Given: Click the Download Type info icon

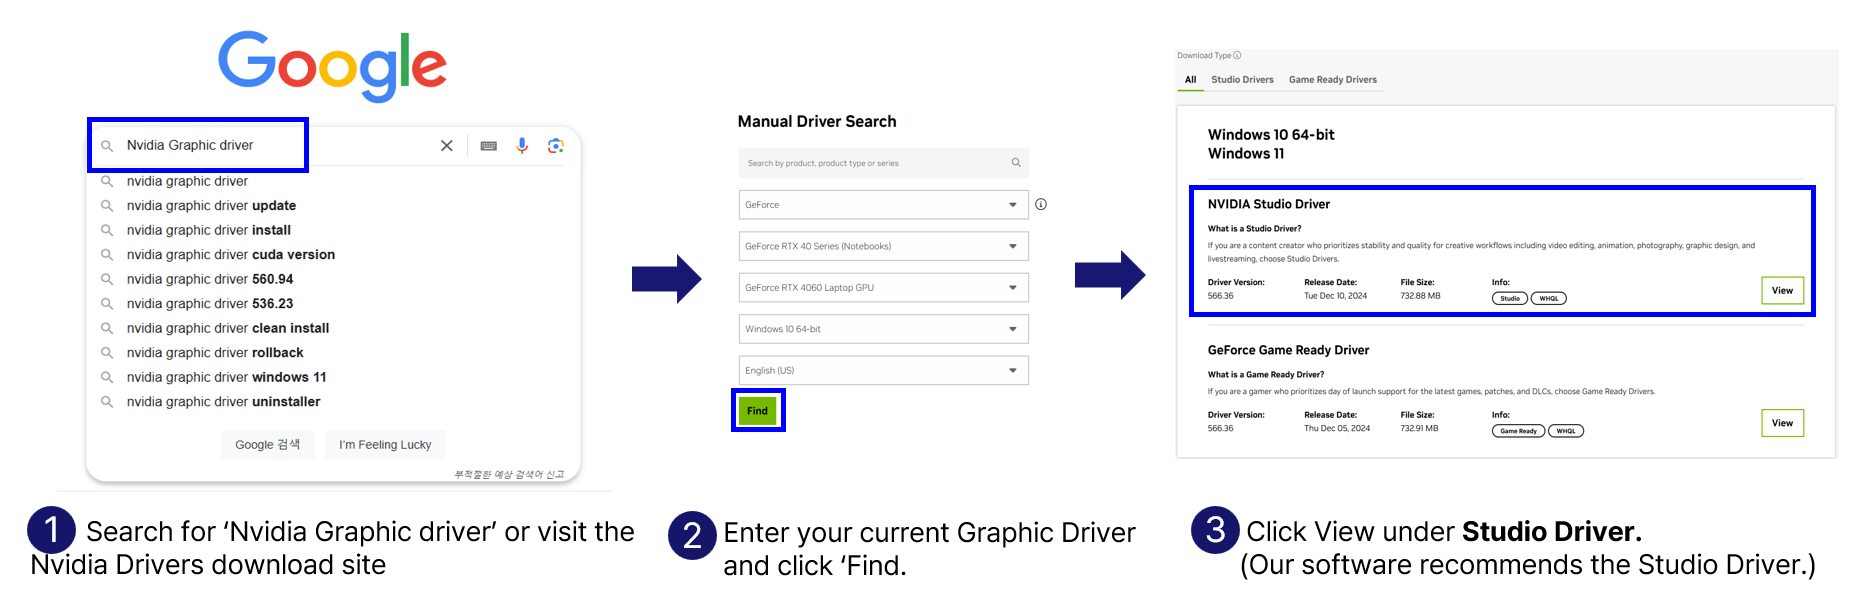Looking at the screenshot, I should click(1237, 56).
